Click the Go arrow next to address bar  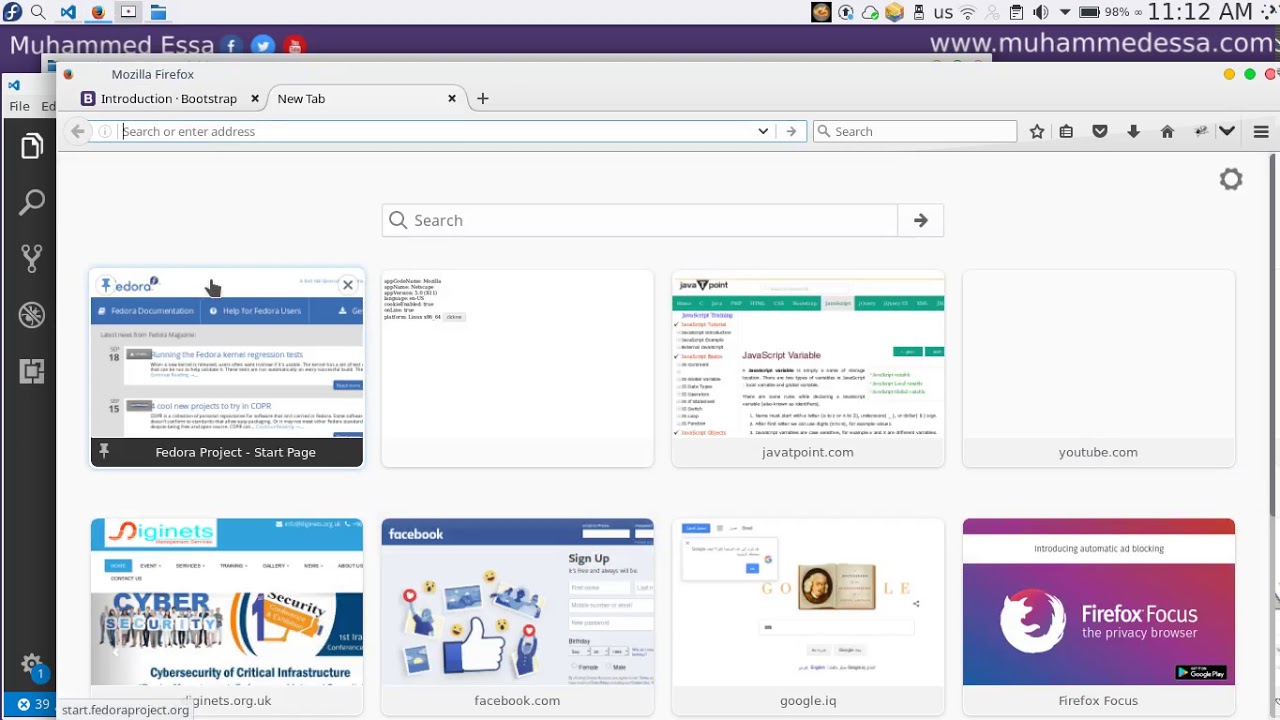coord(791,131)
